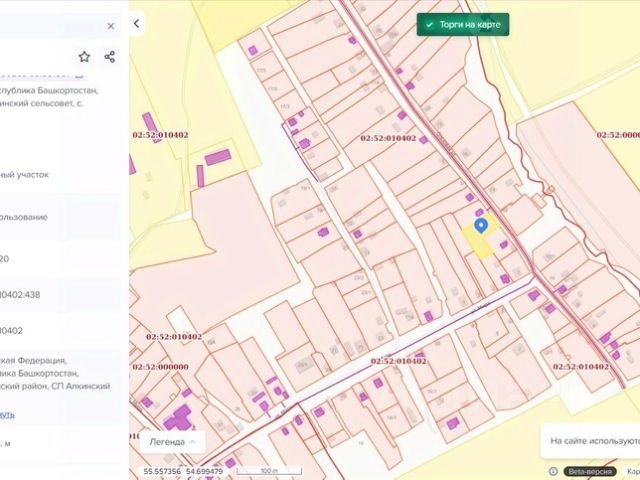Click the 'Beta-версия' badge
Image resolution: width=640 pixels, height=480 pixels.
[x=590, y=471]
